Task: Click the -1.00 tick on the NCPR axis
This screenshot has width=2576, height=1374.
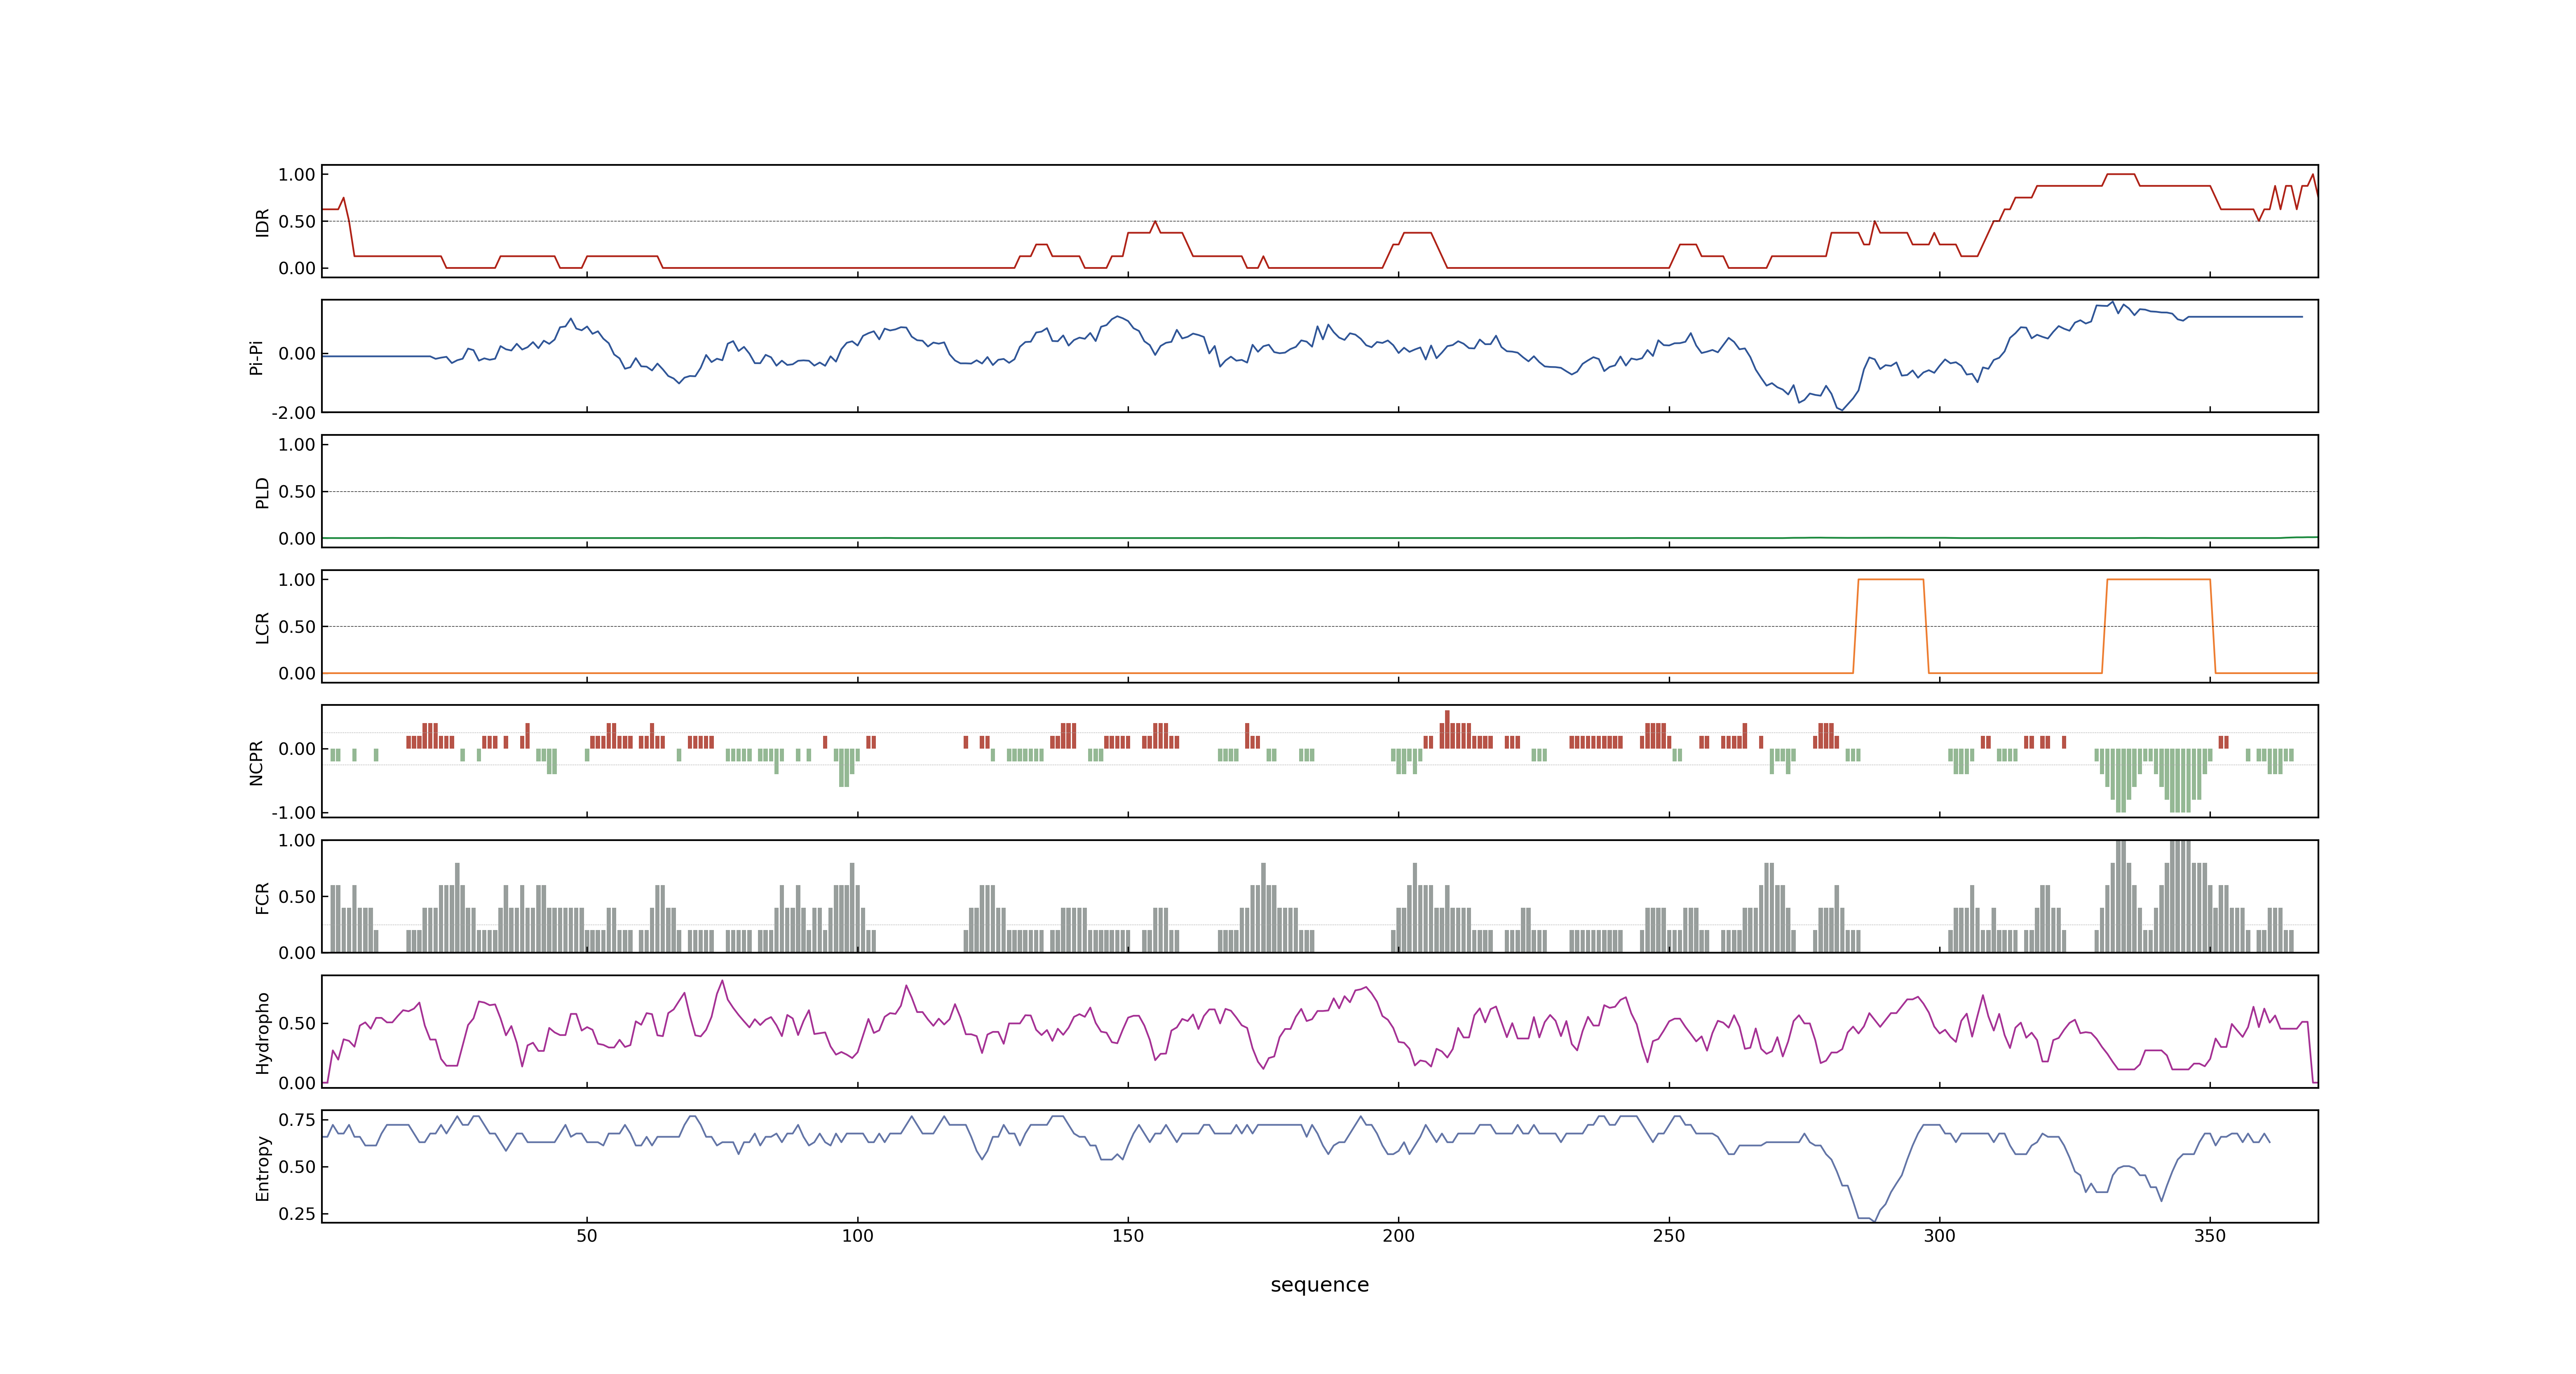Action: click(293, 813)
